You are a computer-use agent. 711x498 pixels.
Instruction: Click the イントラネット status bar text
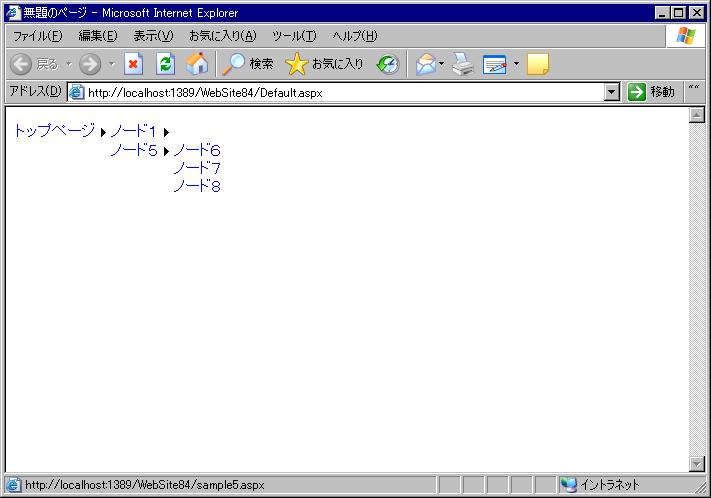tap(609, 485)
